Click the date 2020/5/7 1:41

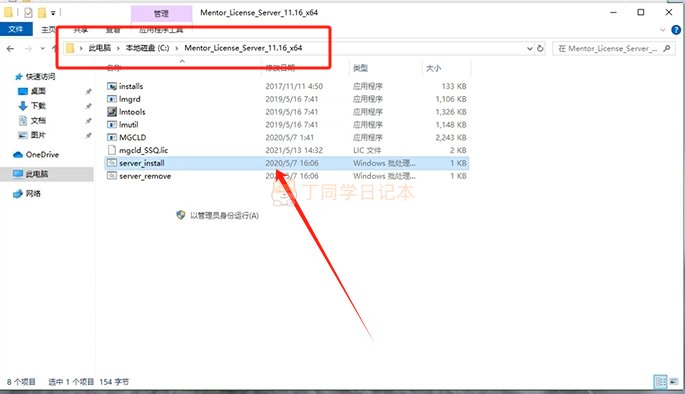(289, 137)
